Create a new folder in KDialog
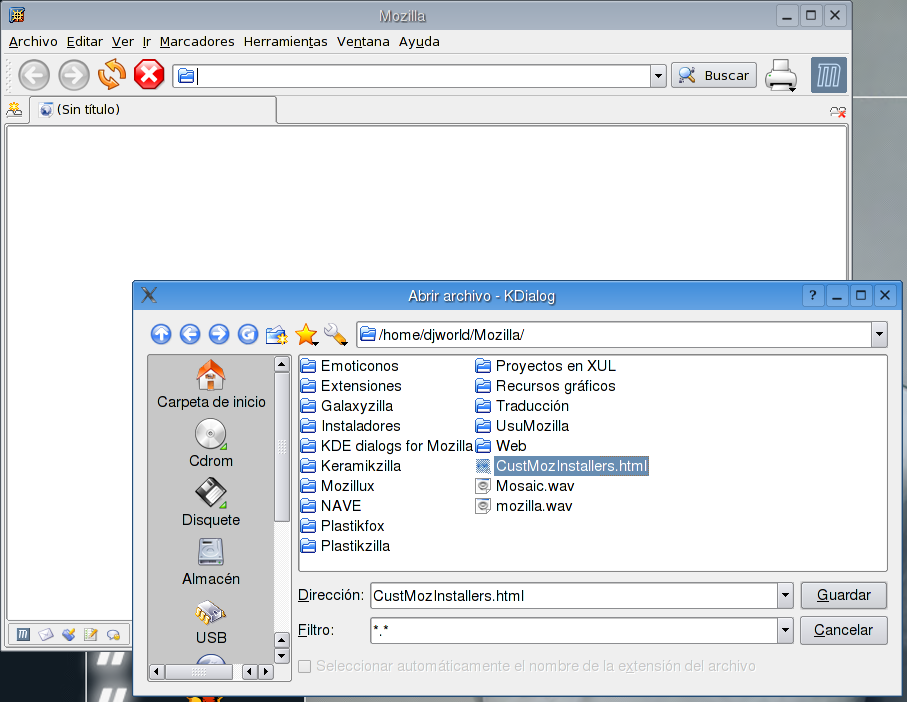 click(277, 335)
